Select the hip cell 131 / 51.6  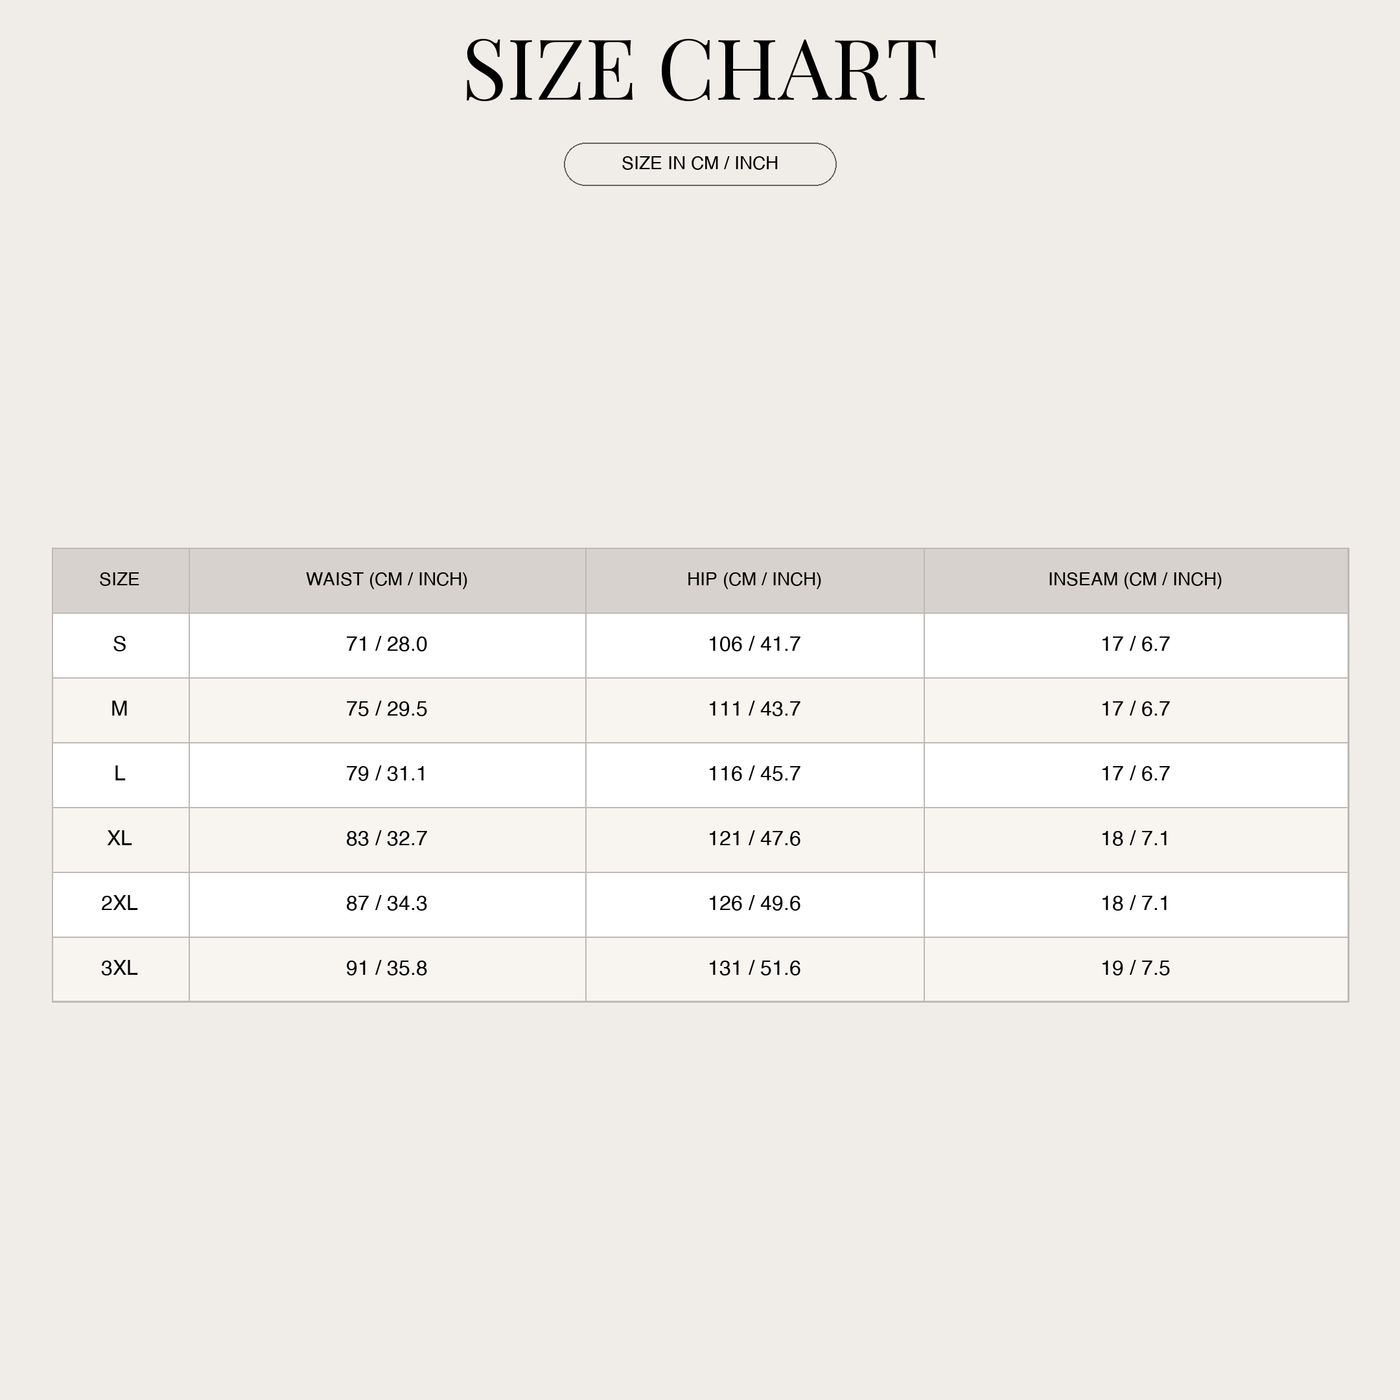[754, 969]
